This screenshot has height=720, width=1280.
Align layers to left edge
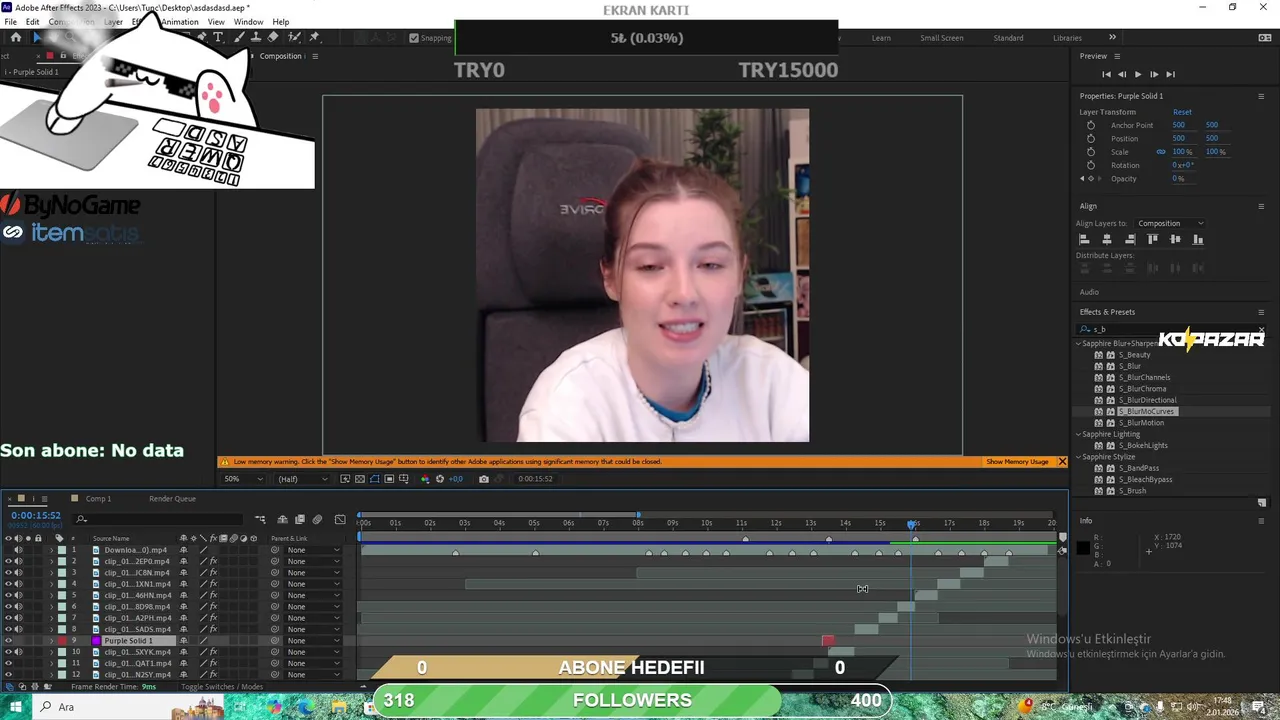coord(1084,239)
